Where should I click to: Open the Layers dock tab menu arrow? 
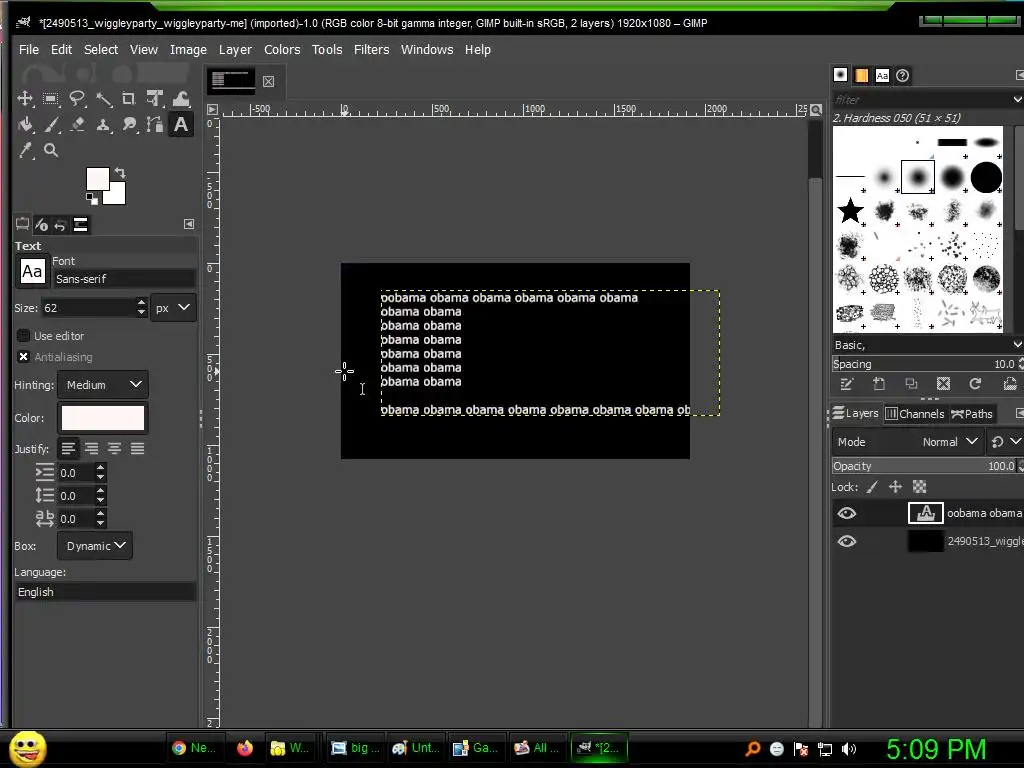click(1019, 413)
